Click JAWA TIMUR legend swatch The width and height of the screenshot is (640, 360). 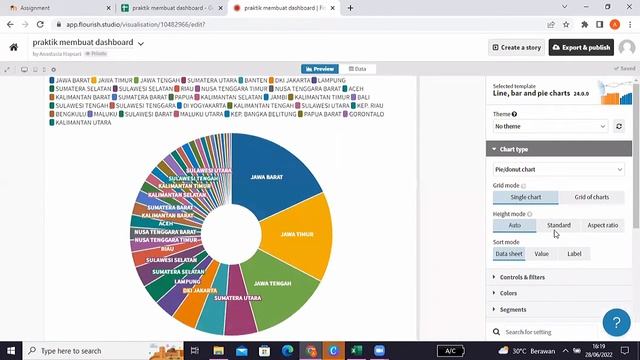click(94, 80)
